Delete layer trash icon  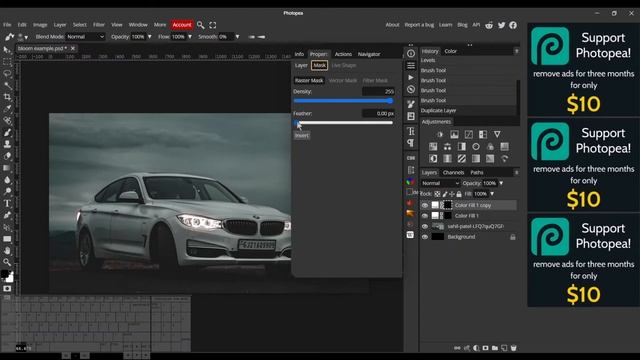pos(513,348)
